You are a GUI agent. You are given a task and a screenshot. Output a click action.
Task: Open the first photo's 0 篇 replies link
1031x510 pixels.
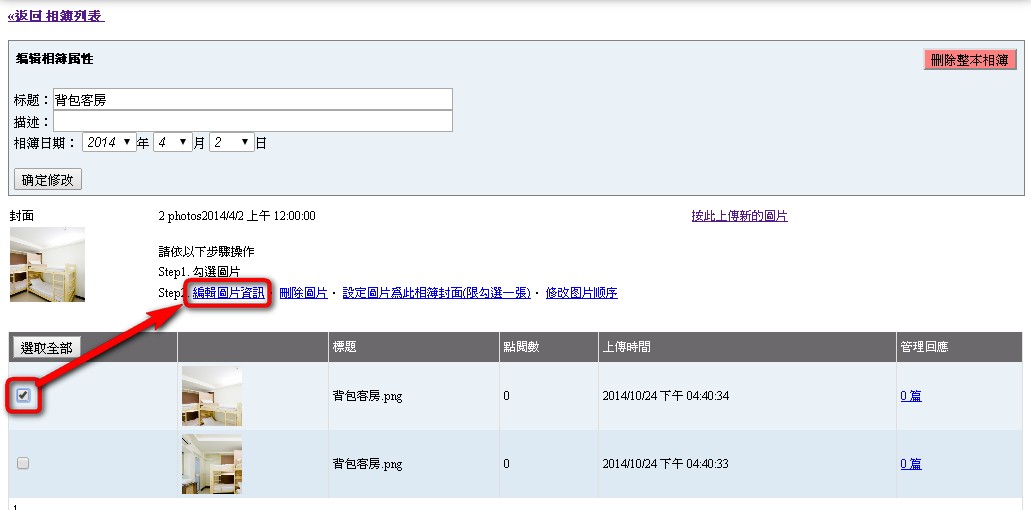[x=911, y=396]
